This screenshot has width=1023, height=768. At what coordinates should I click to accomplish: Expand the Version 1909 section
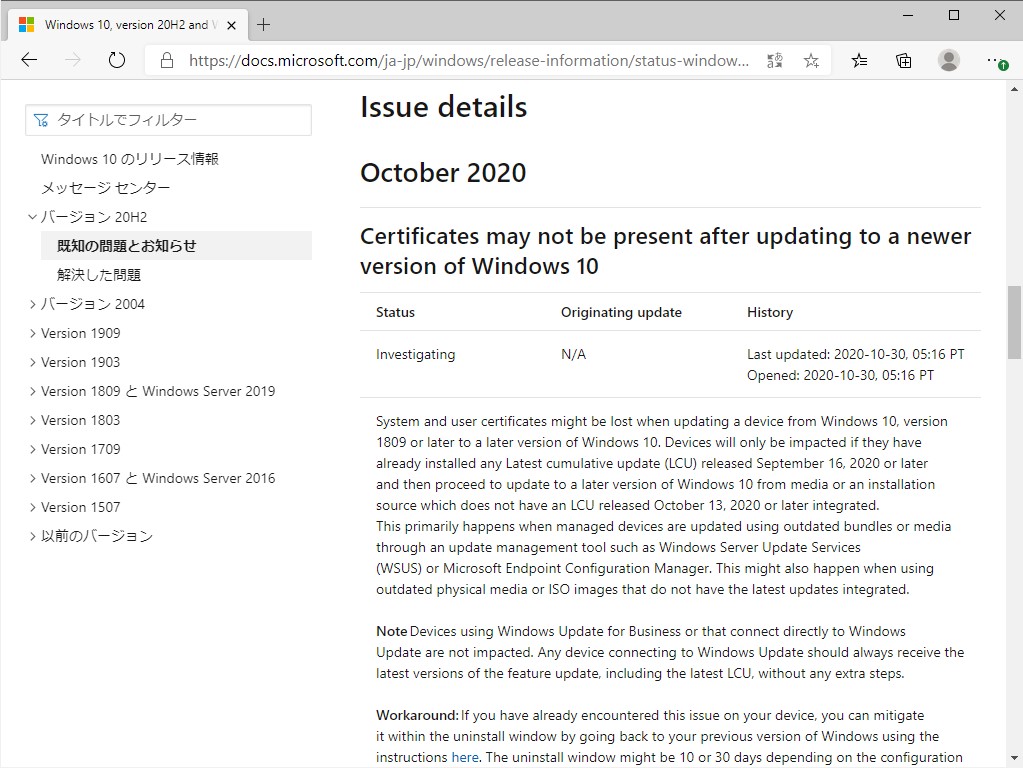31,332
